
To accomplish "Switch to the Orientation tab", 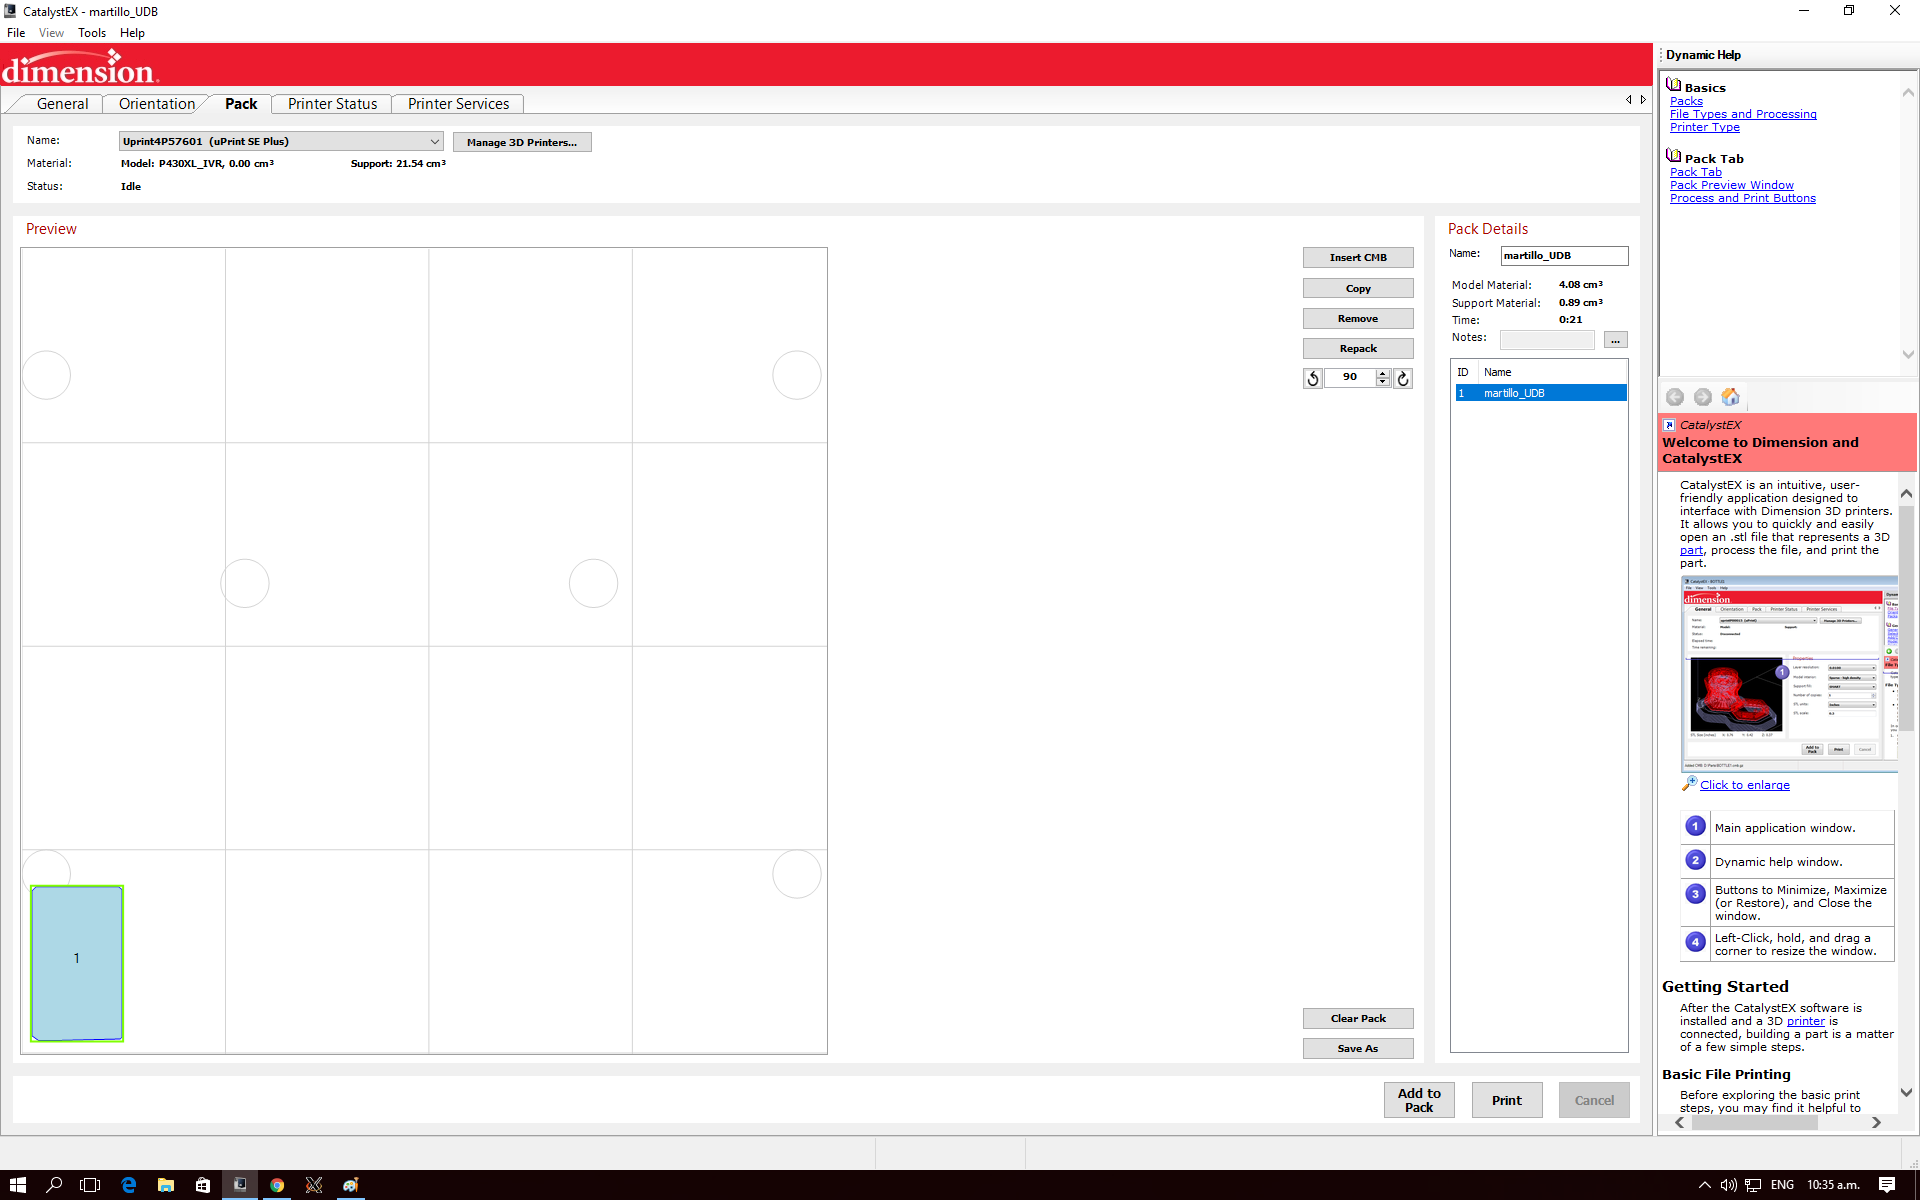I will (157, 104).
